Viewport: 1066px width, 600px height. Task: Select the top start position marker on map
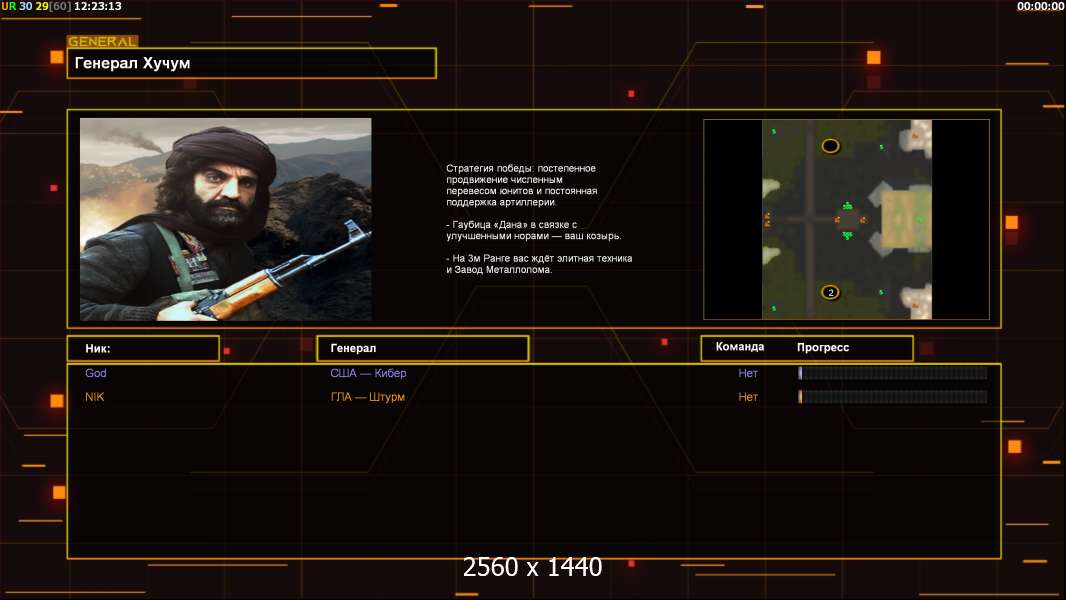(830, 145)
